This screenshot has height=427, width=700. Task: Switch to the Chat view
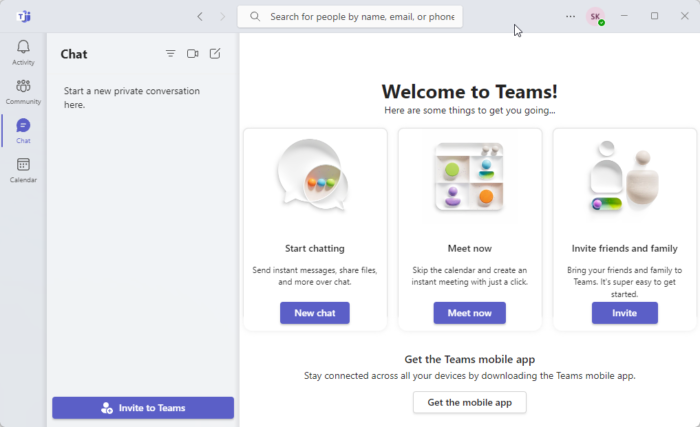(23, 130)
